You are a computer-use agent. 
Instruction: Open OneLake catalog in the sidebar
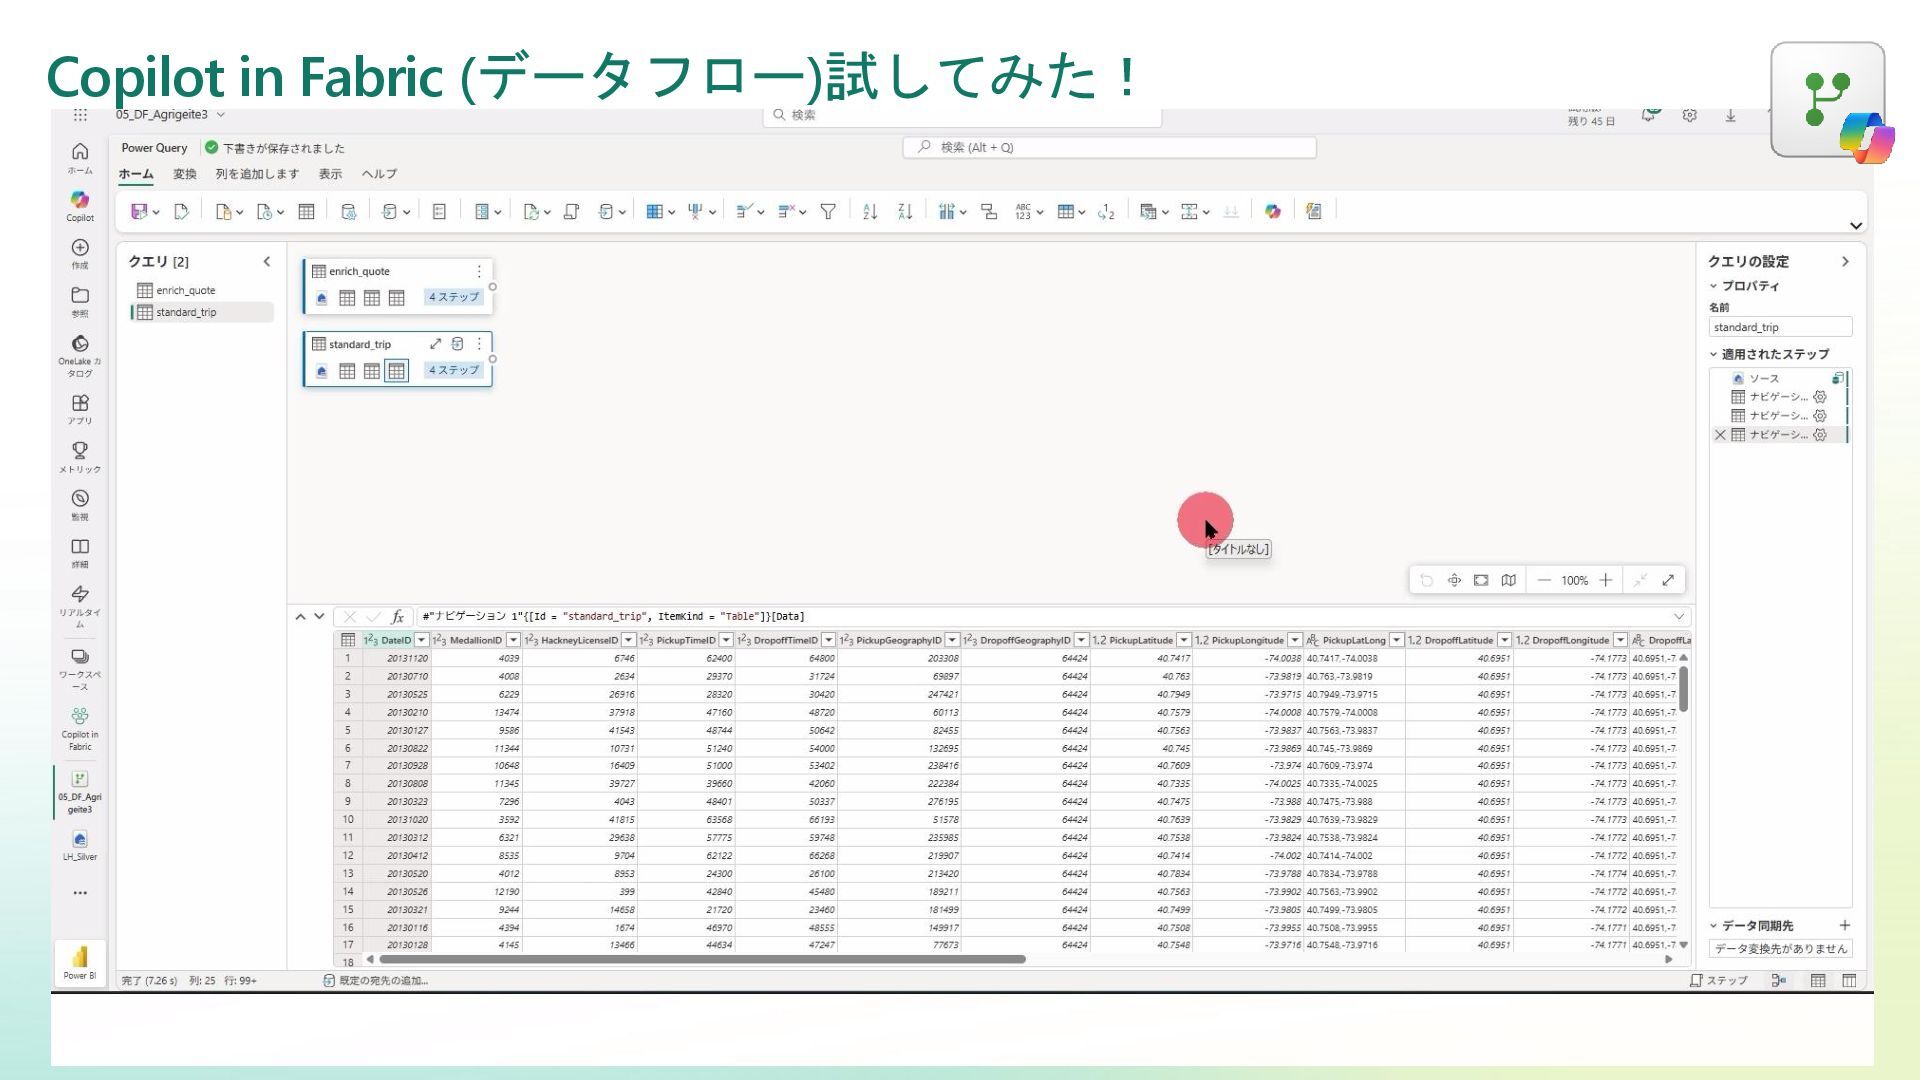(80, 355)
